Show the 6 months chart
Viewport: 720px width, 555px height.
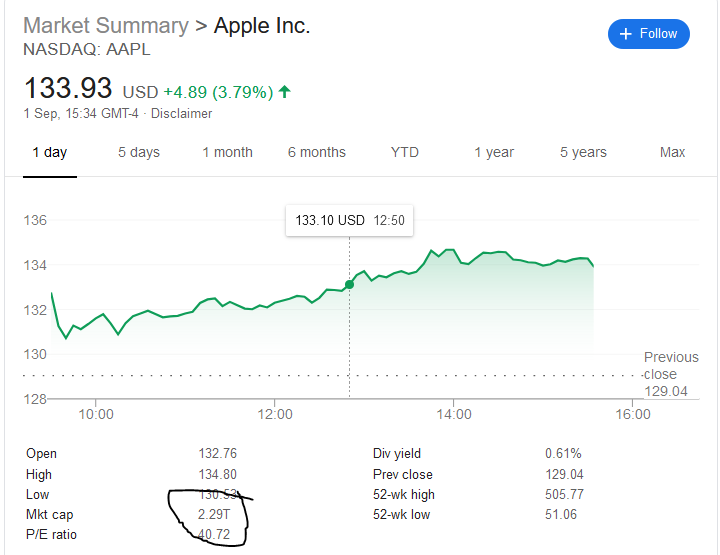tap(316, 152)
